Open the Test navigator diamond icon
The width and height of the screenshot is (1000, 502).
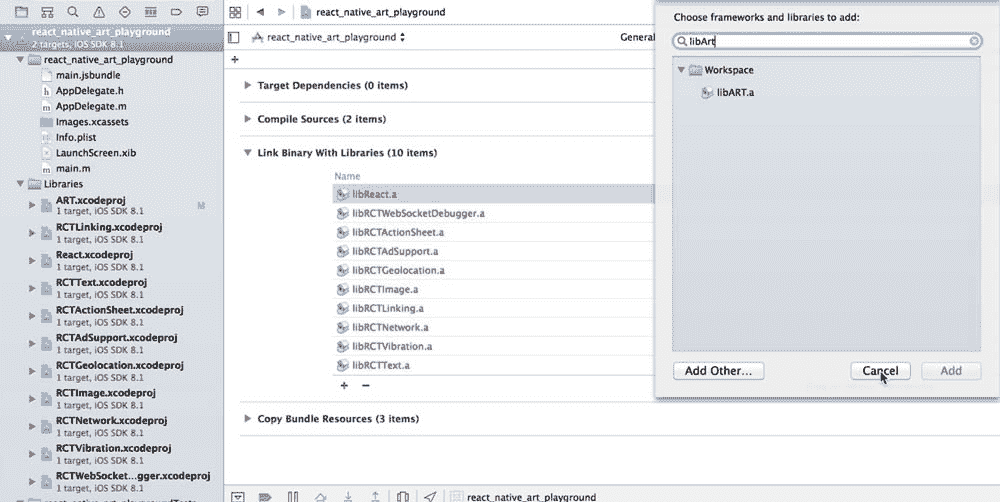[124, 11]
